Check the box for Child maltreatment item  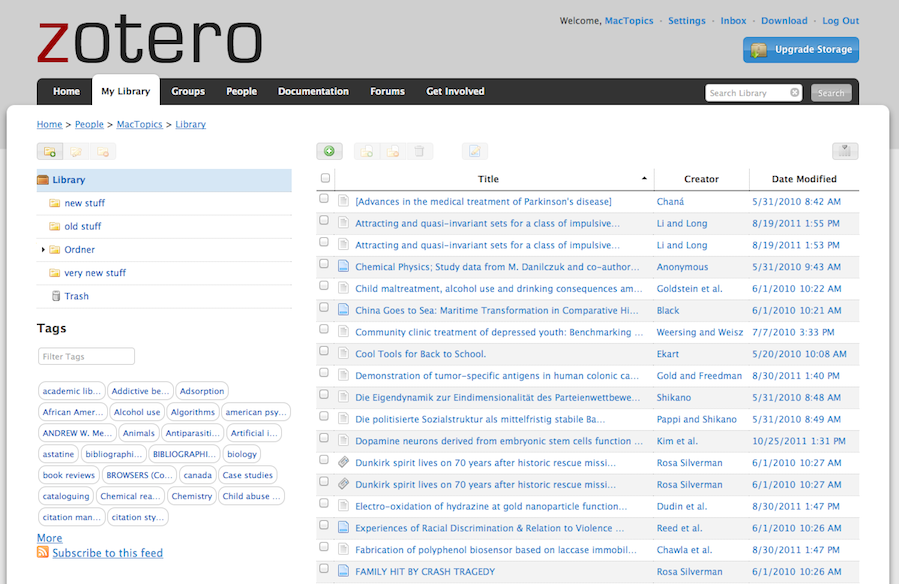[x=324, y=286]
